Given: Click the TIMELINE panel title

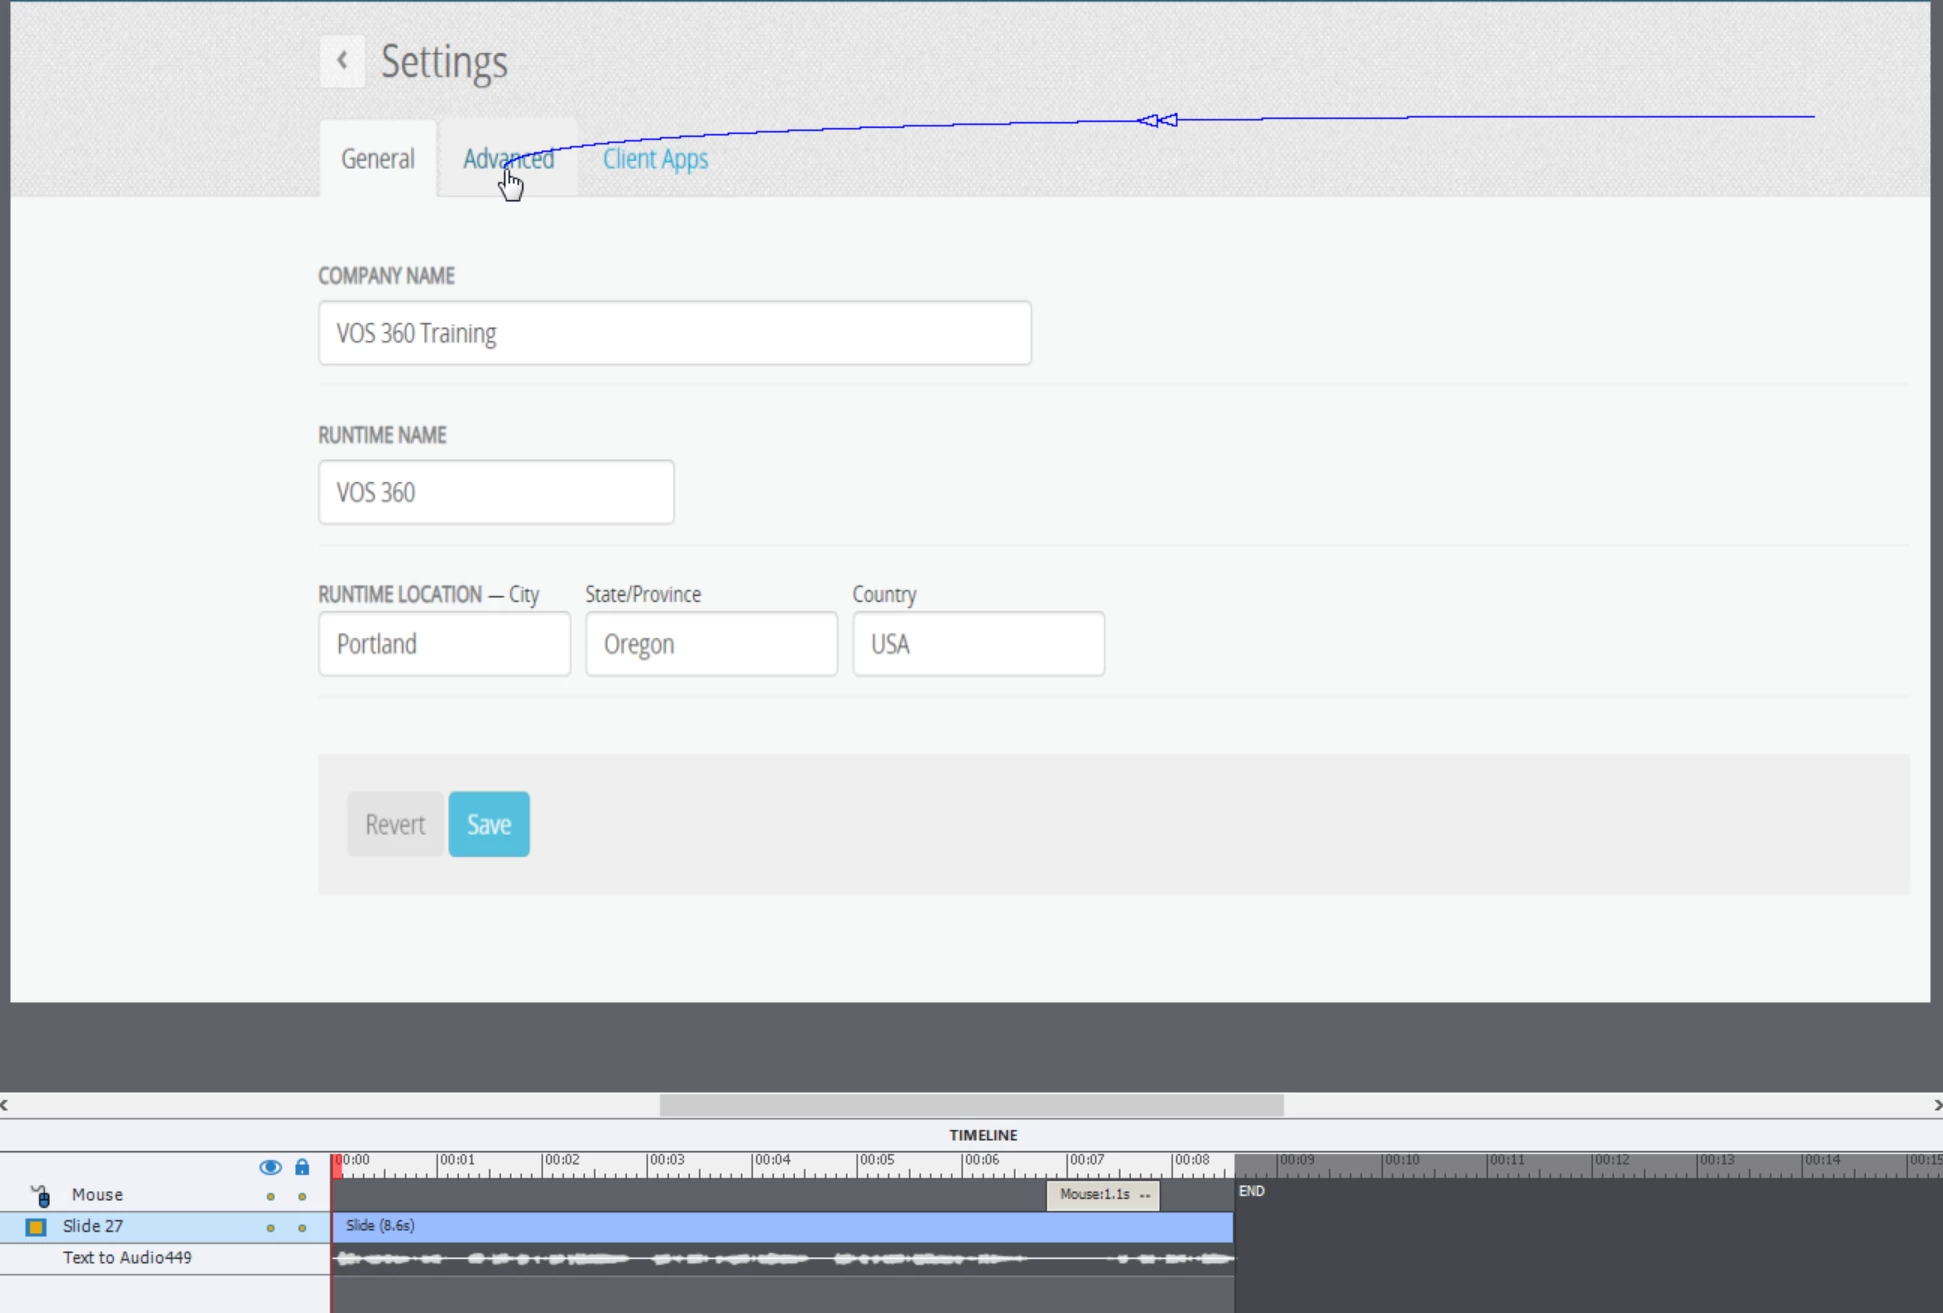Looking at the screenshot, I should (983, 1135).
